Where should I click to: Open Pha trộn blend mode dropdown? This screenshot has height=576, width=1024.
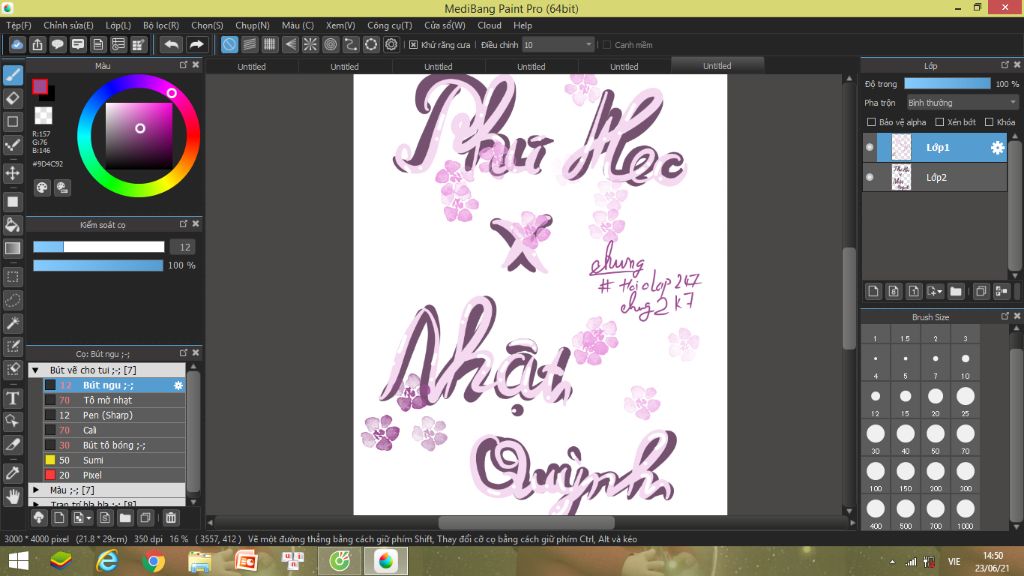[x=962, y=103]
